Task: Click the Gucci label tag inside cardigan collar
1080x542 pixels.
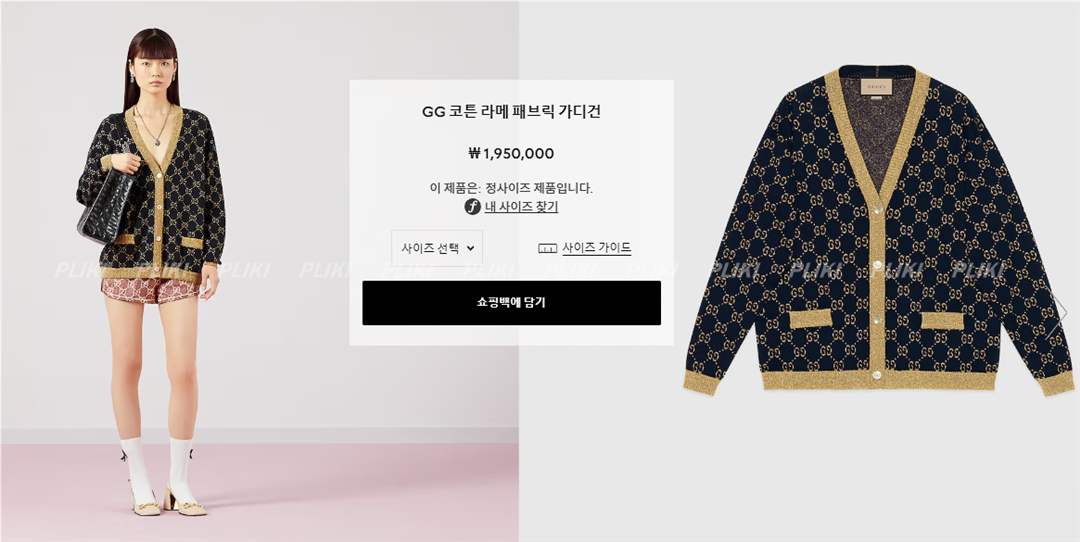Action: pos(878,87)
